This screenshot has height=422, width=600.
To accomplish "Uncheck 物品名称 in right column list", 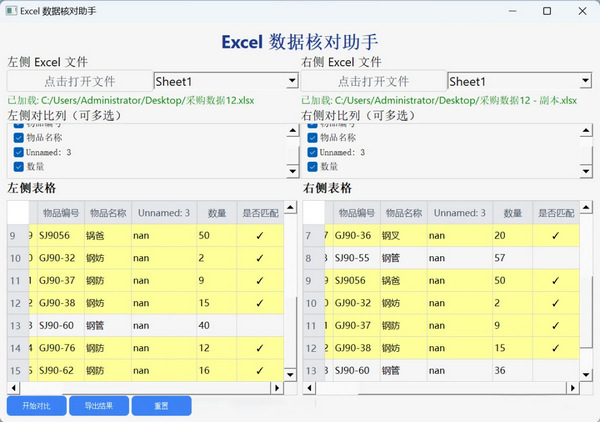I will point(312,137).
